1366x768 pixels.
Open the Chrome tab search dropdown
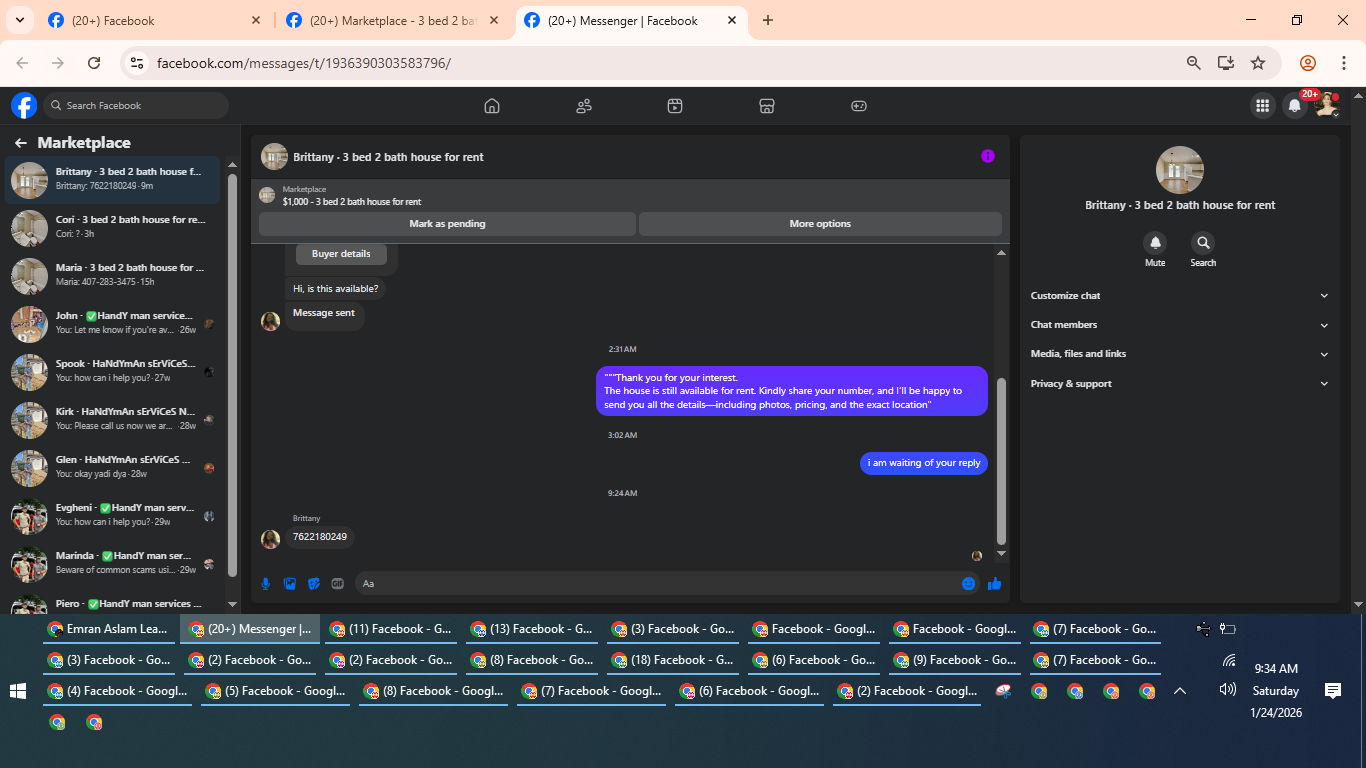click(x=20, y=20)
